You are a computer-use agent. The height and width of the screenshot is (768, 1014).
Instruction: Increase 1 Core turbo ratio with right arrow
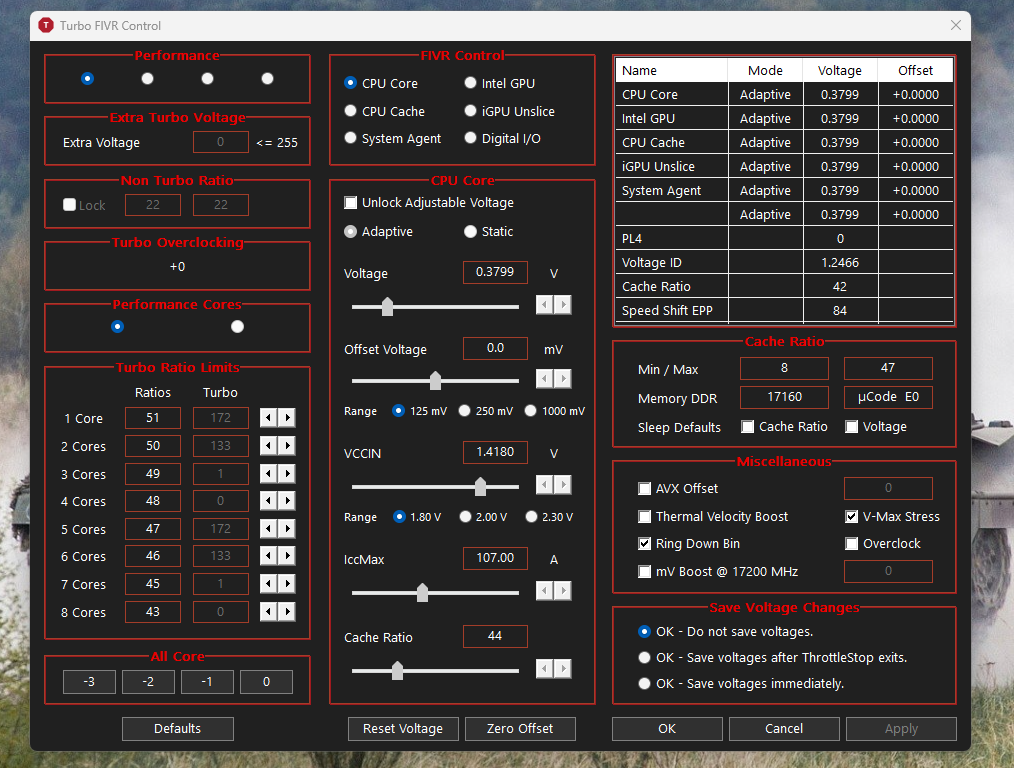[x=287, y=418]
